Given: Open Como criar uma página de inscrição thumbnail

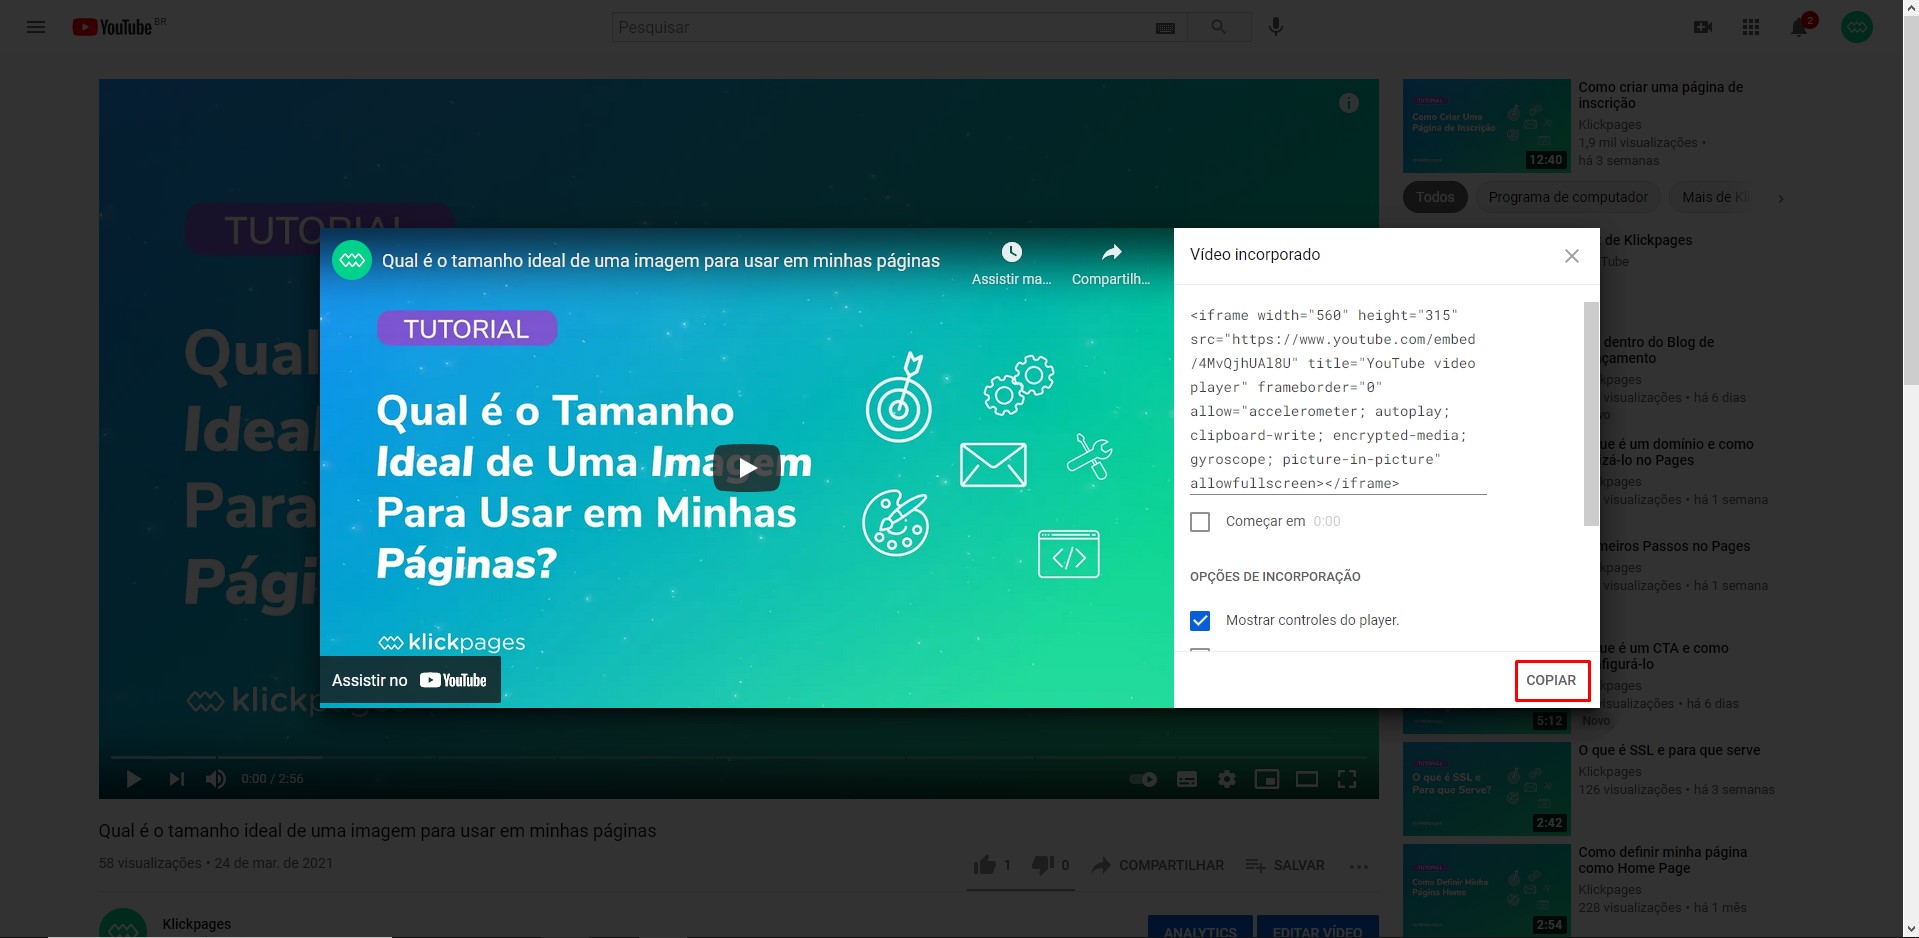Looking at the screenshot, I should pos(1486,126).
